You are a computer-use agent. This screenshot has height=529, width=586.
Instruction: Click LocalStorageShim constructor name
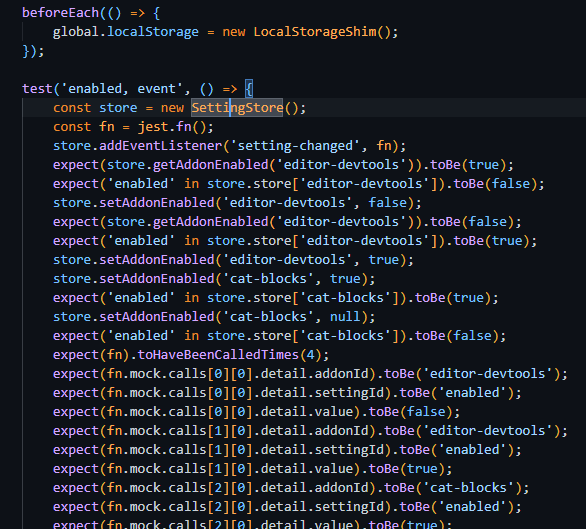pyautogui.click(x=315, y=32)
